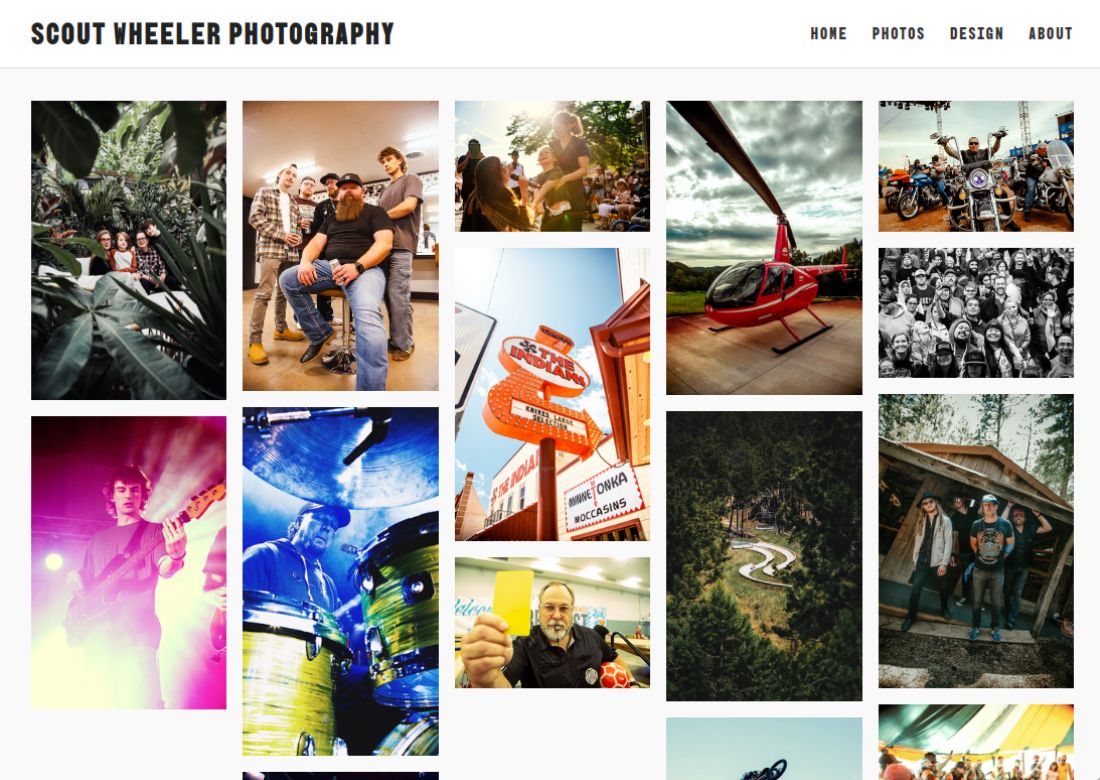The image size is (1100, 780).
Task: Open the bikers on motorcycles photo
Action: [976, 166]
